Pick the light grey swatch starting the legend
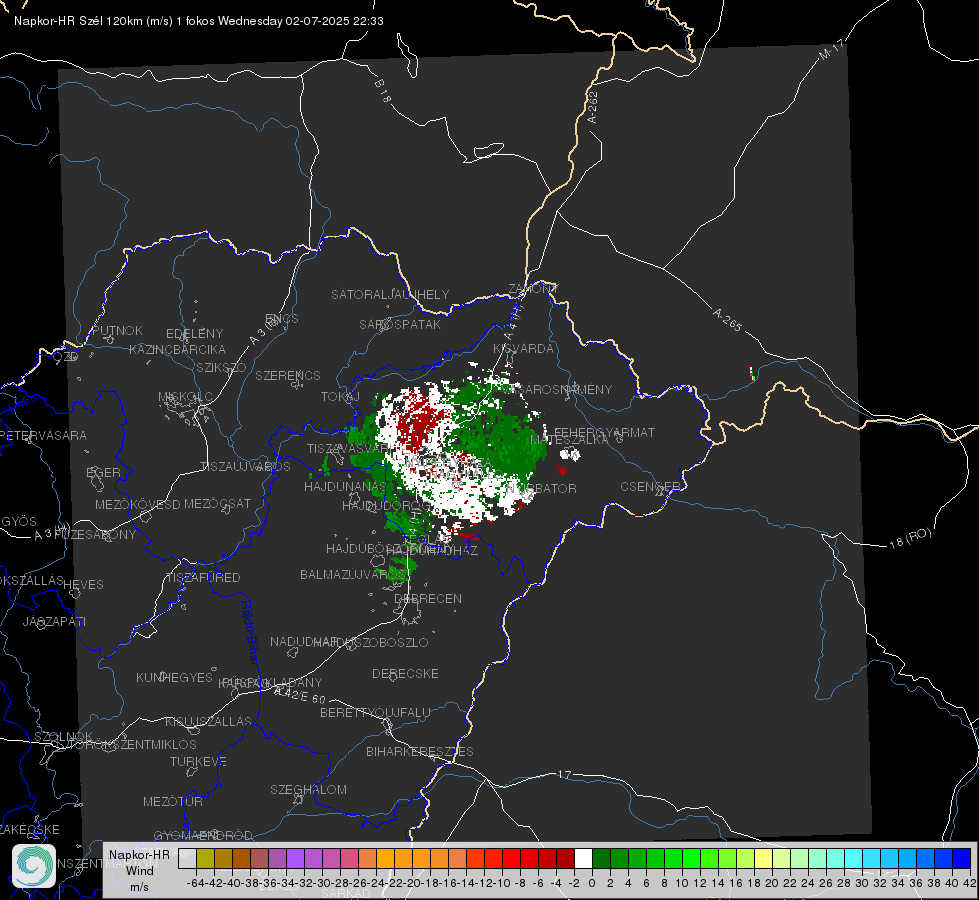 click(187, 858)
